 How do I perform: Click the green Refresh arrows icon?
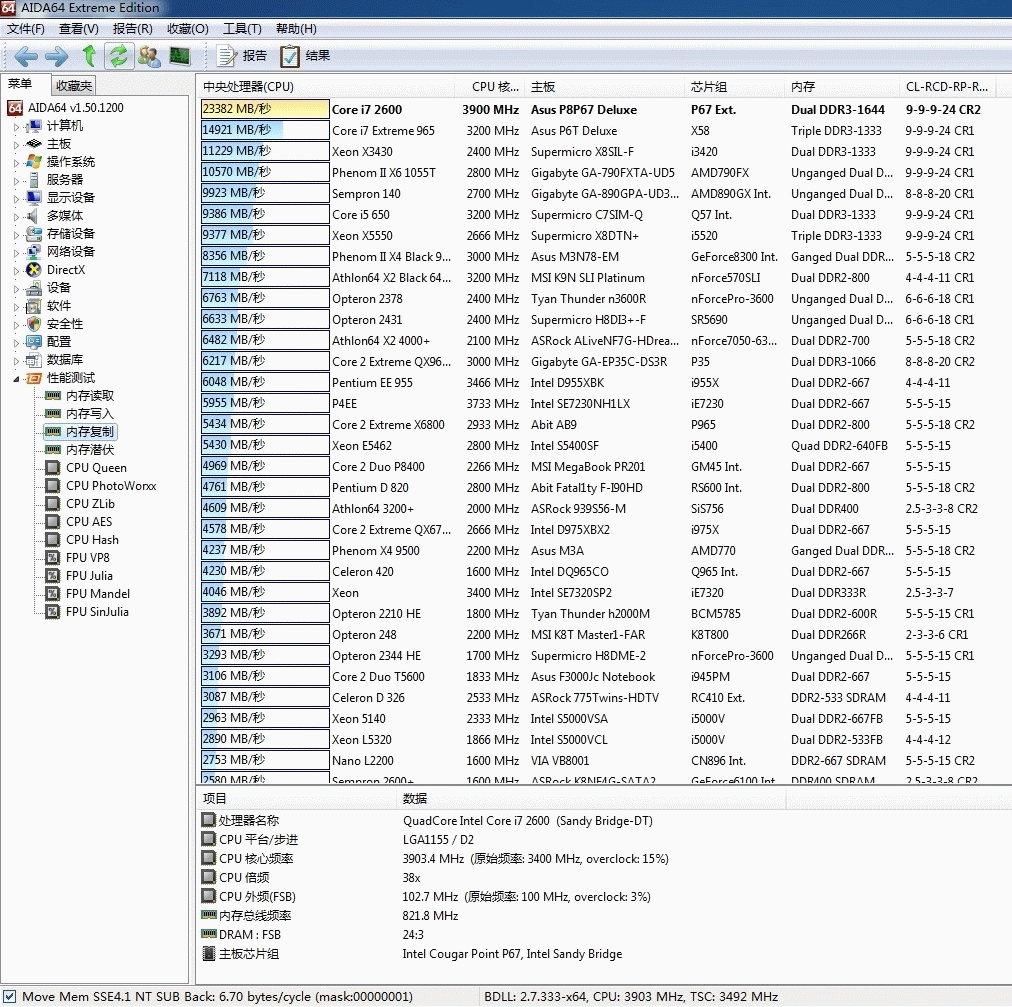119,56
